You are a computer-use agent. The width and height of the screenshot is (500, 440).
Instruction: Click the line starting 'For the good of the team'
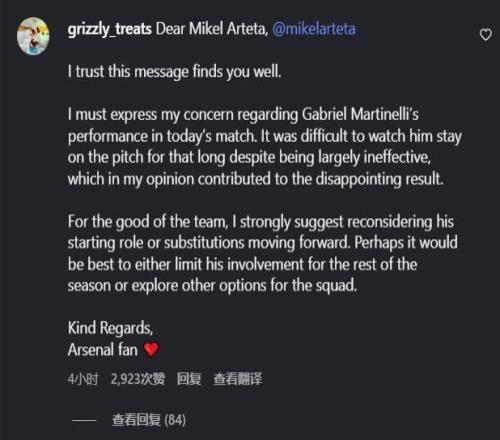261,222
